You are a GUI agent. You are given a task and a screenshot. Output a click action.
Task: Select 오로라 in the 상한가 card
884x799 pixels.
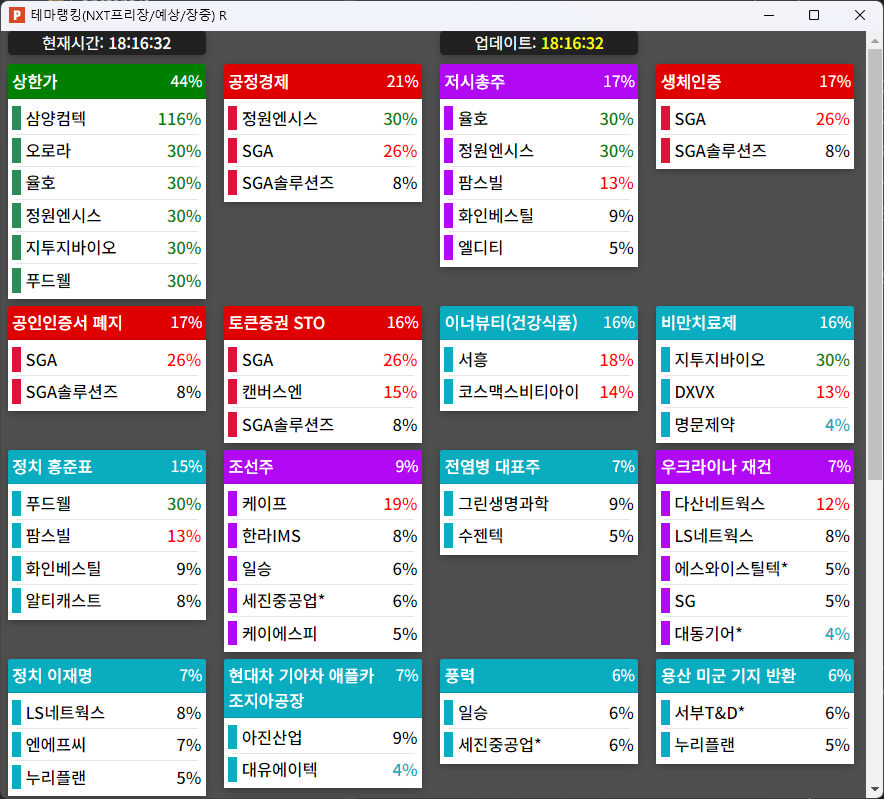point(107,151)
